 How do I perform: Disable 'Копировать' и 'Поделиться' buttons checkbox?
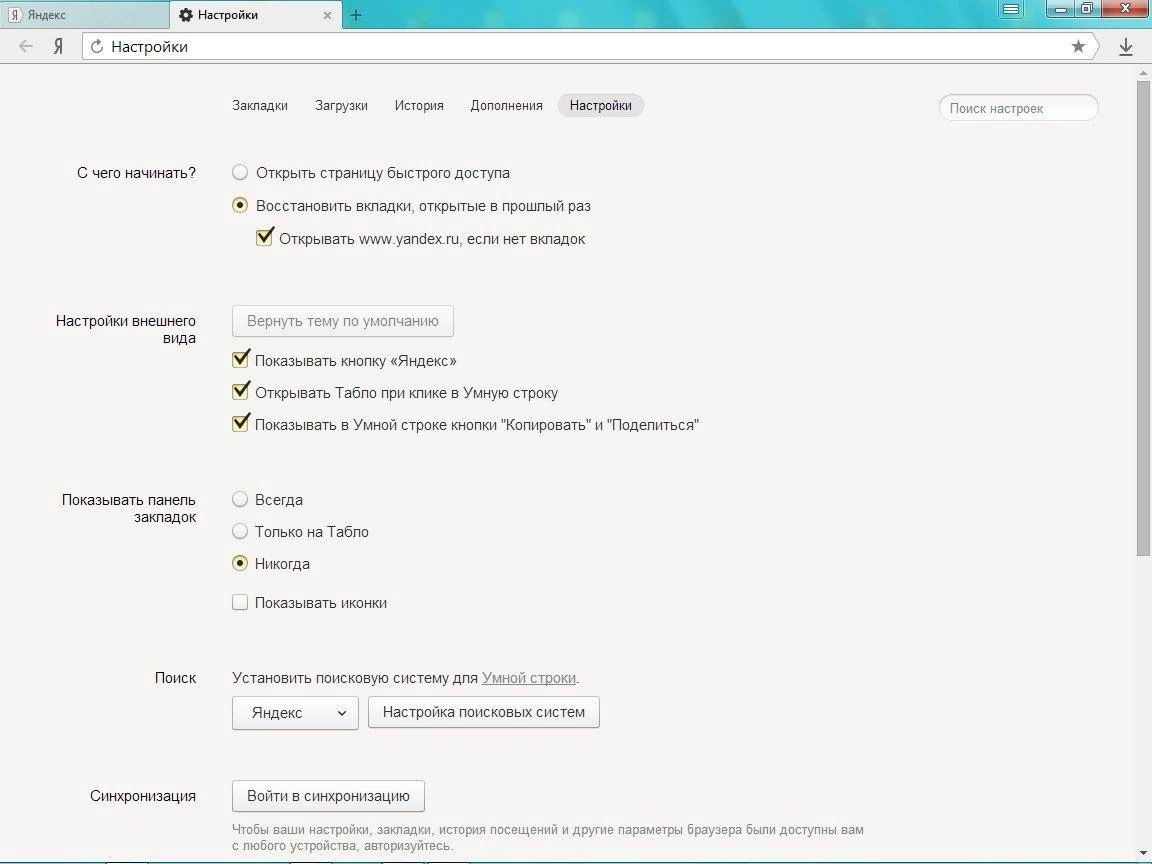point(240,423)
